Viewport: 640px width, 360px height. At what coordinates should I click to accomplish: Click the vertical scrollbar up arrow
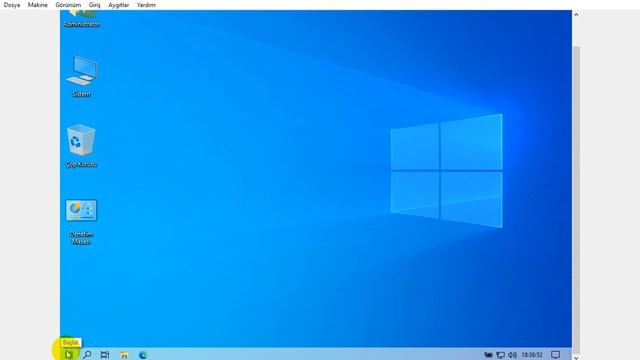pyautogui.click(x=576, y=14)
